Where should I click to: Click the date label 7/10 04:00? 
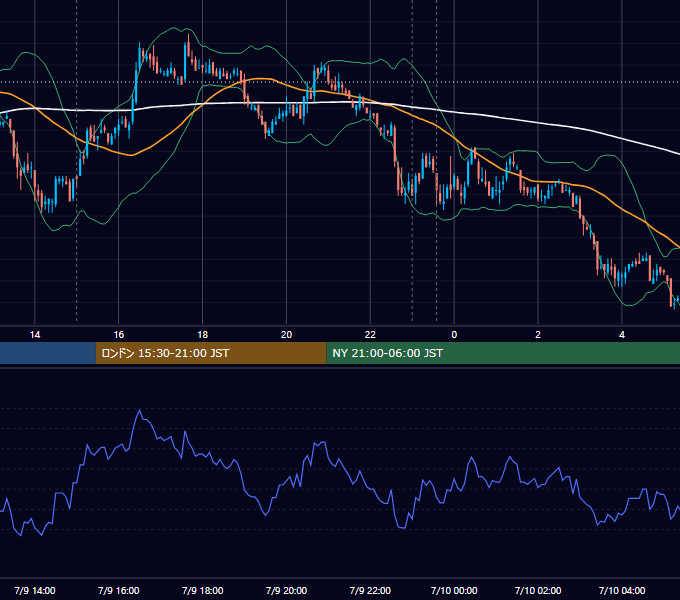[x=622, y=590]
